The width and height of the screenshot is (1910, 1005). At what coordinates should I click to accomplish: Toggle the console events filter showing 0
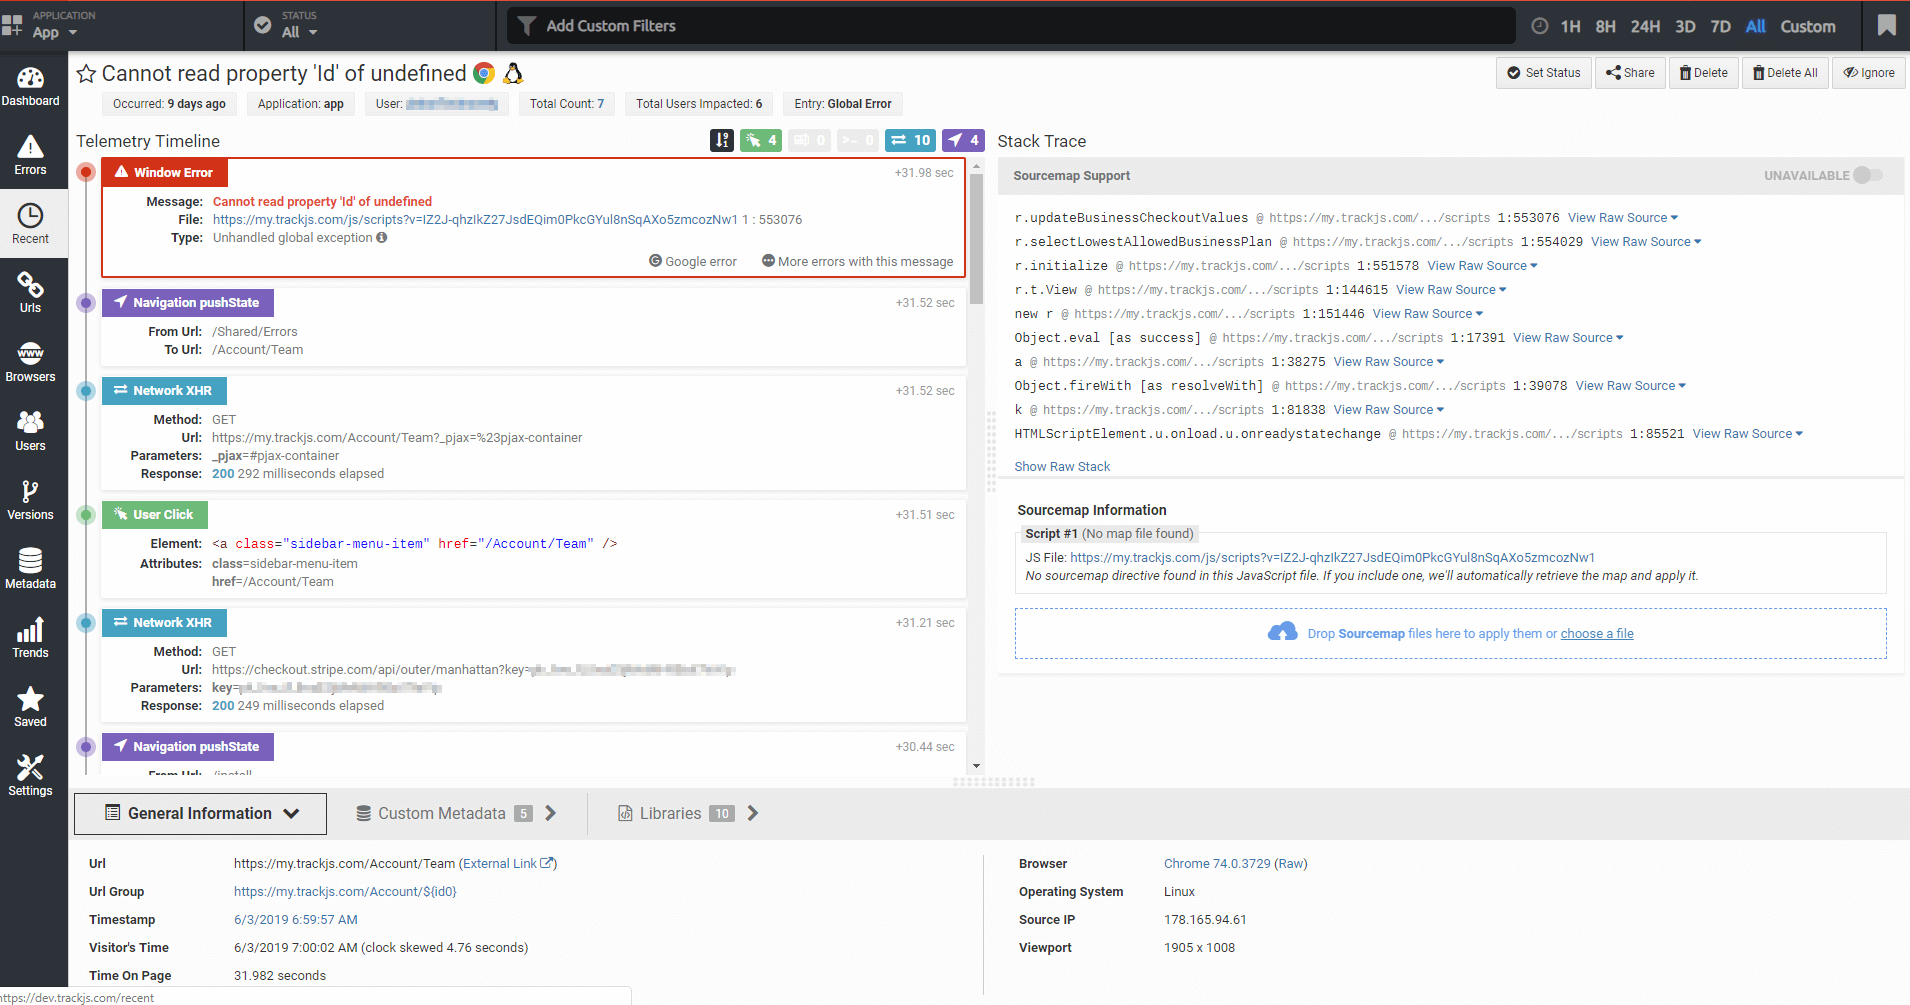858,141
